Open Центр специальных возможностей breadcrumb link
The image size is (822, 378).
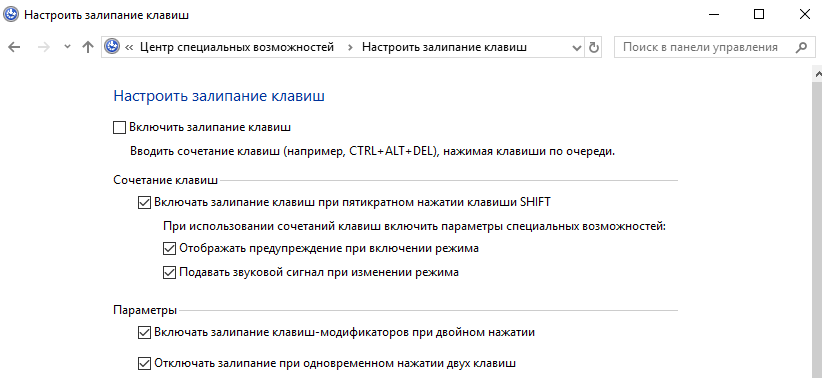(237, 47)
